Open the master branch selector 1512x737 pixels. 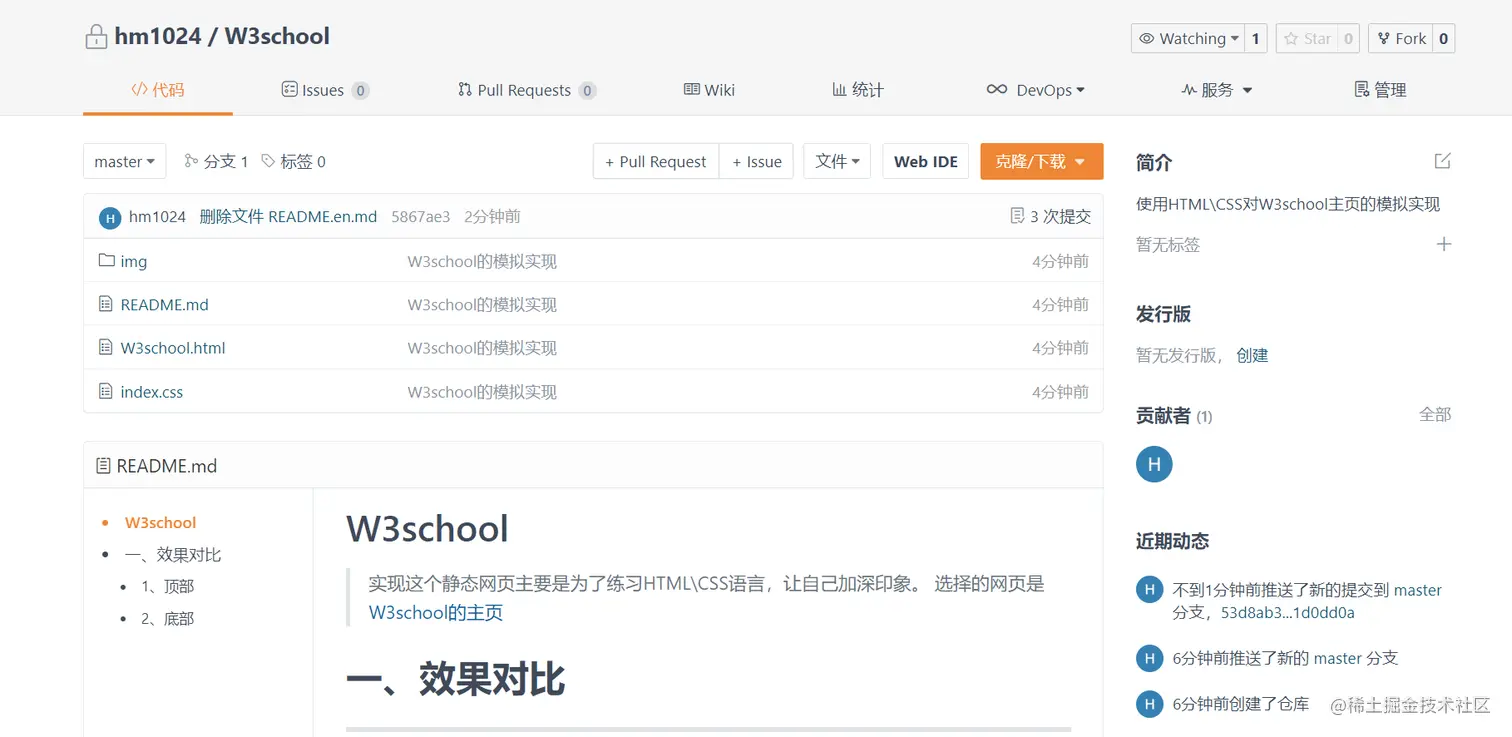coord(124,161)
